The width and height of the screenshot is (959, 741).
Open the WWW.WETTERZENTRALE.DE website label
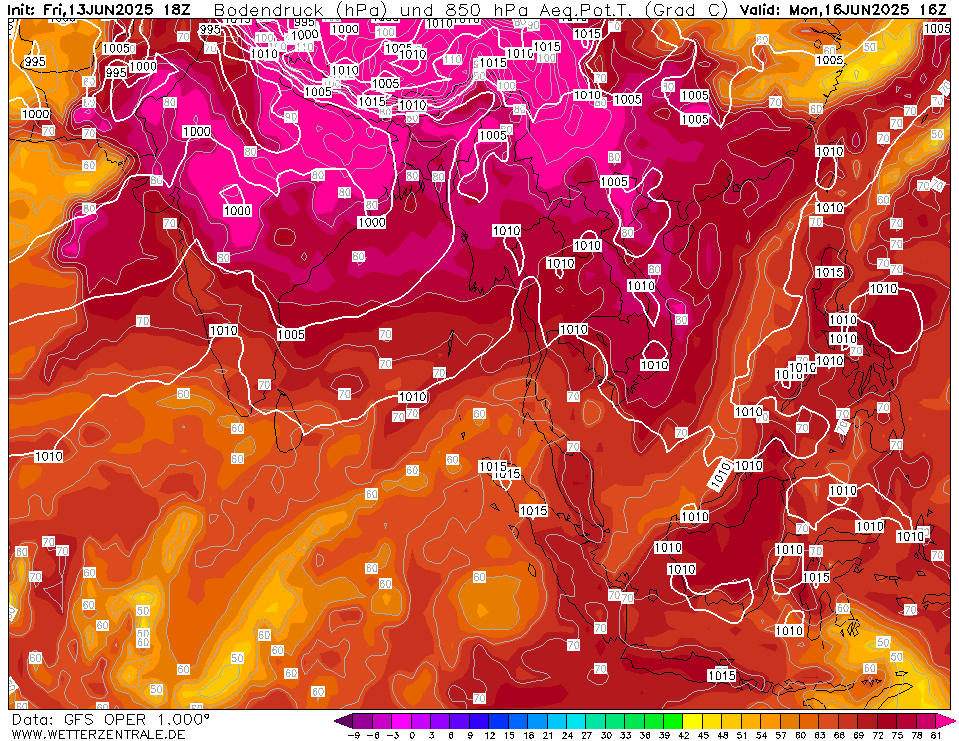[98, 734]
